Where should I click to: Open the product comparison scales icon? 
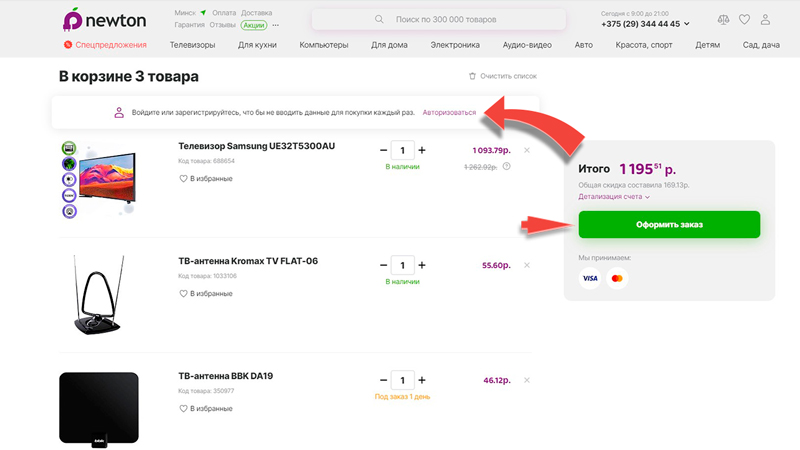[x=723, y=20]
